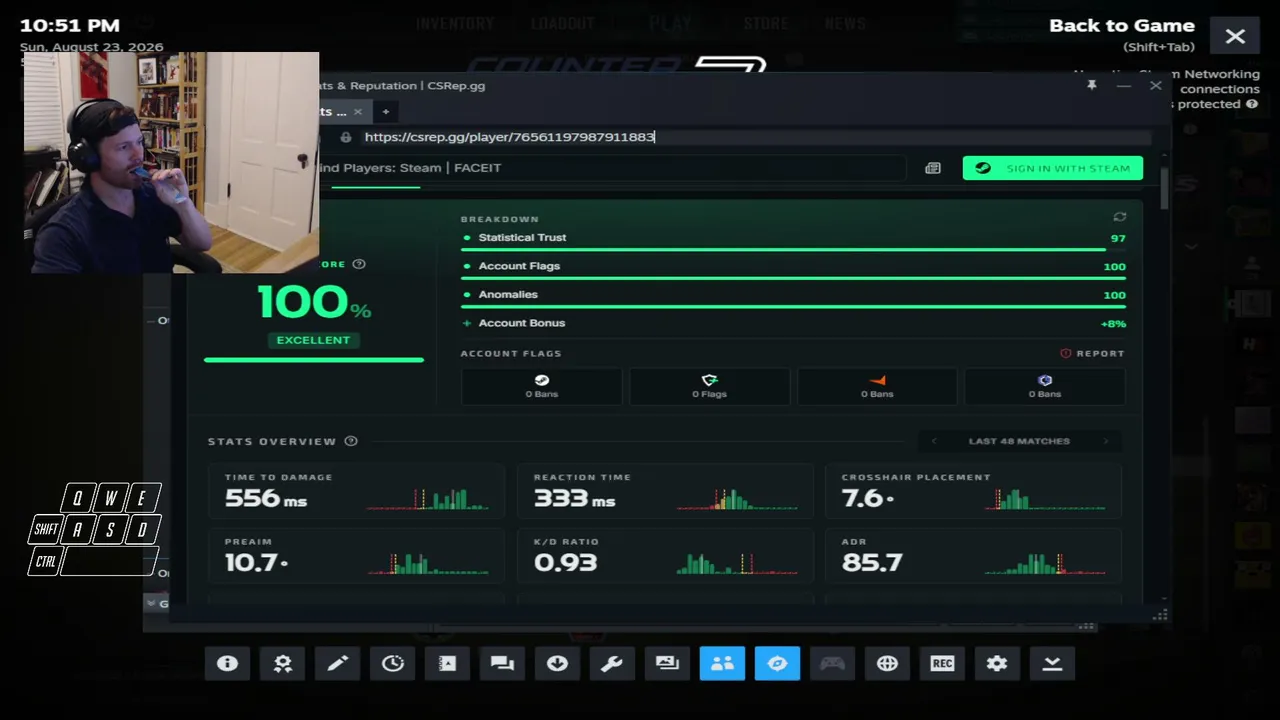Select the Anomalies breakdown row
Viewport: 1280px width, 720px height.
(x=794, y=297)
